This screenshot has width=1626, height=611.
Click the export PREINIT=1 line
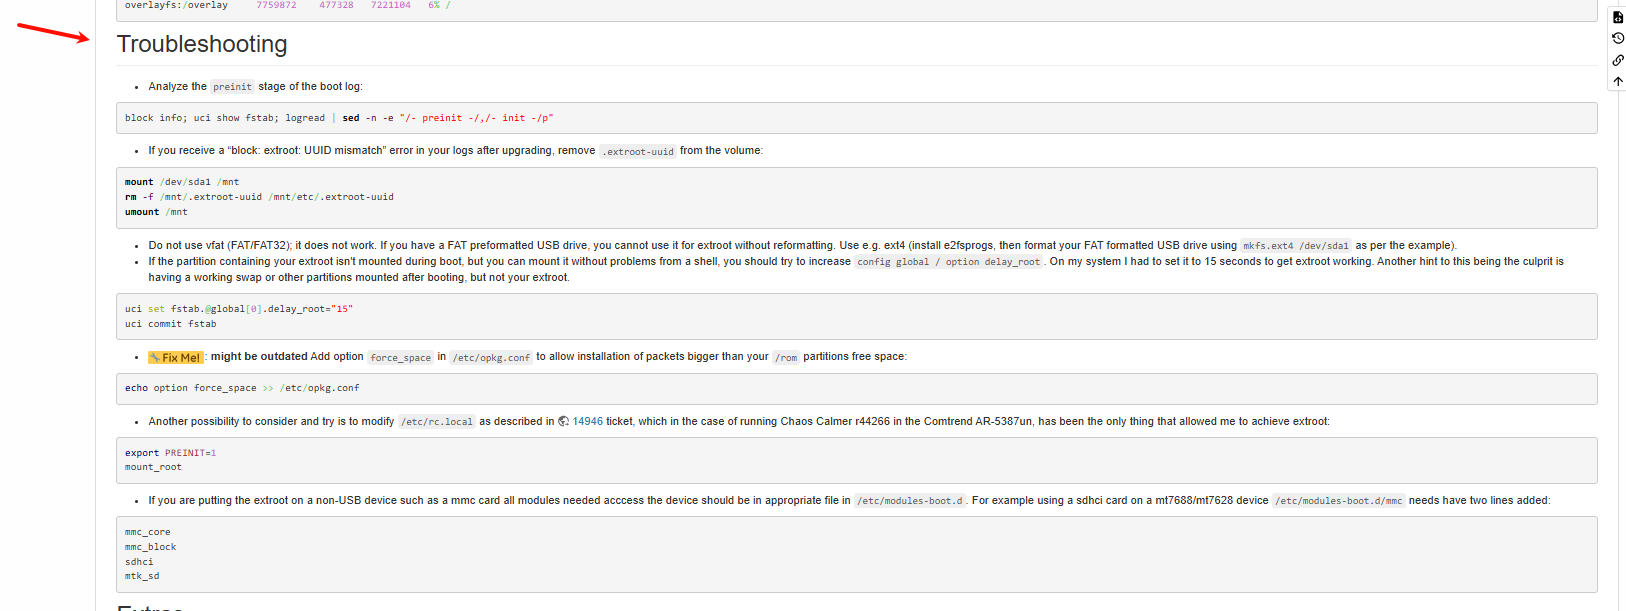(170, 453)
